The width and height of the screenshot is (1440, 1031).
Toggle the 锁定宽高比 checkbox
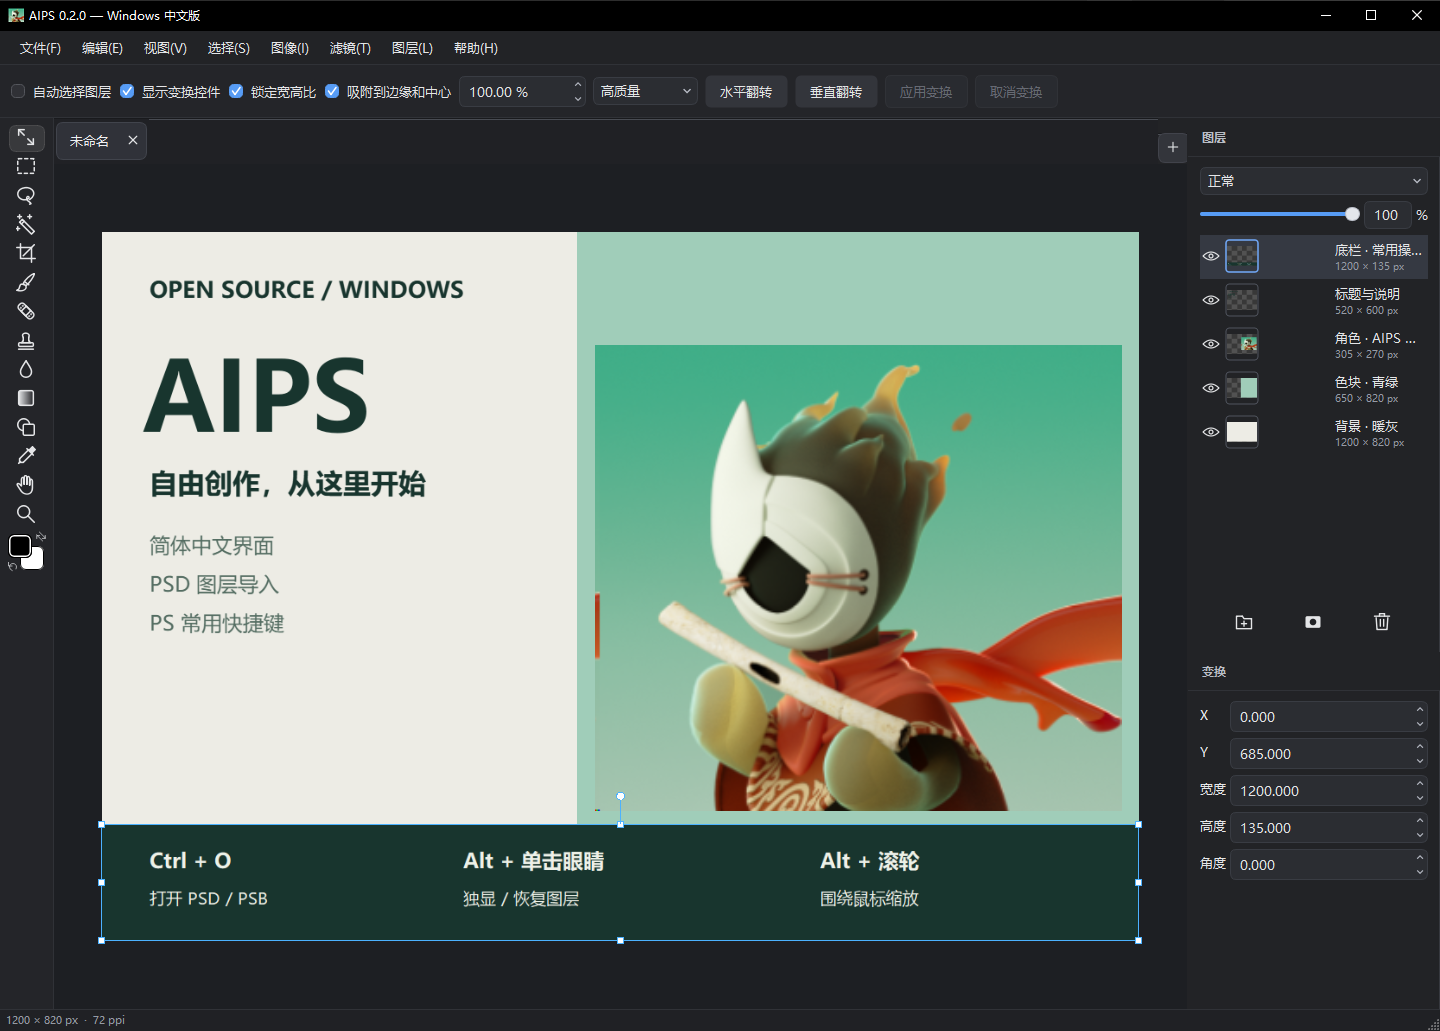pos(236,91)
